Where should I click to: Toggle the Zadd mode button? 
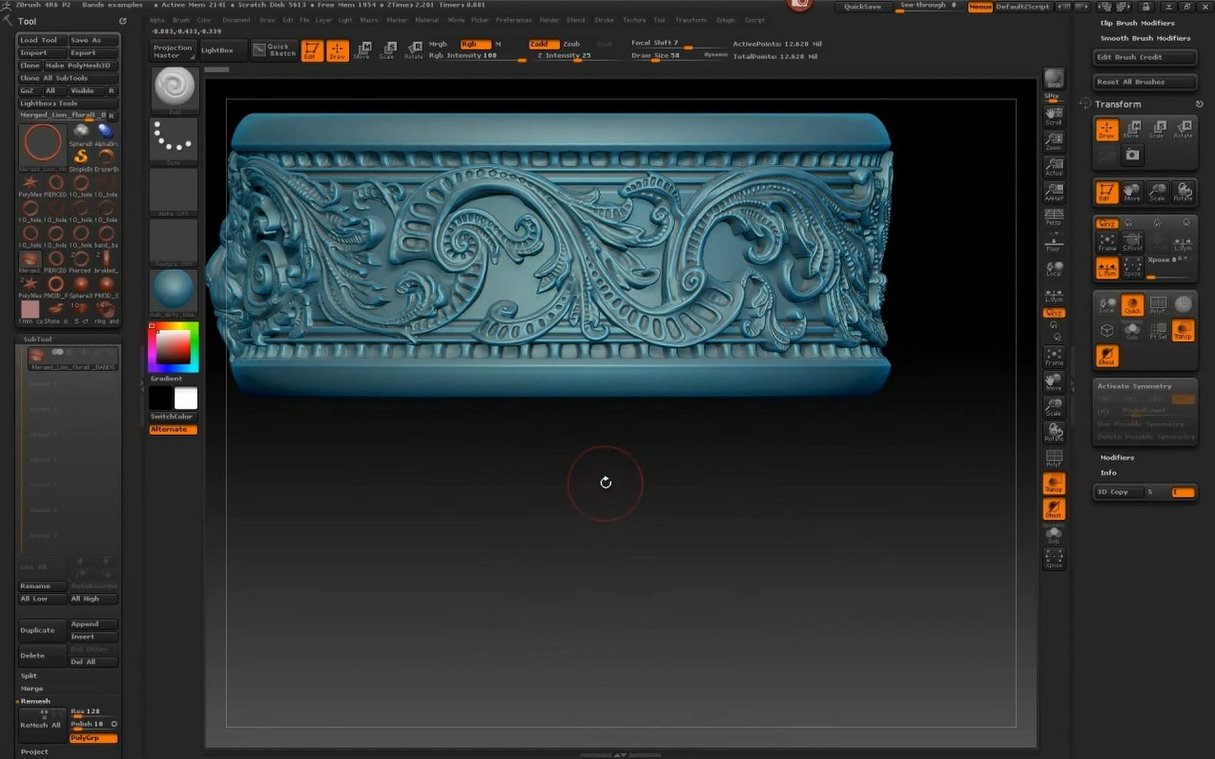[x=543, y=44]
